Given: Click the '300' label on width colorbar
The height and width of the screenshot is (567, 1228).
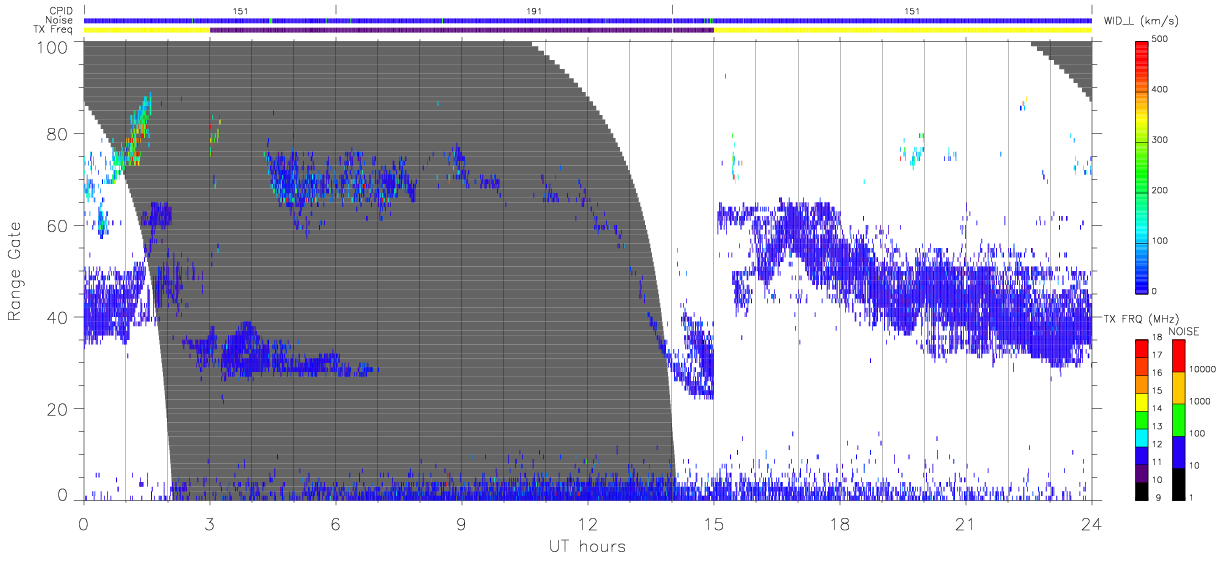Looking at the screenshot, I should 1160,140.
